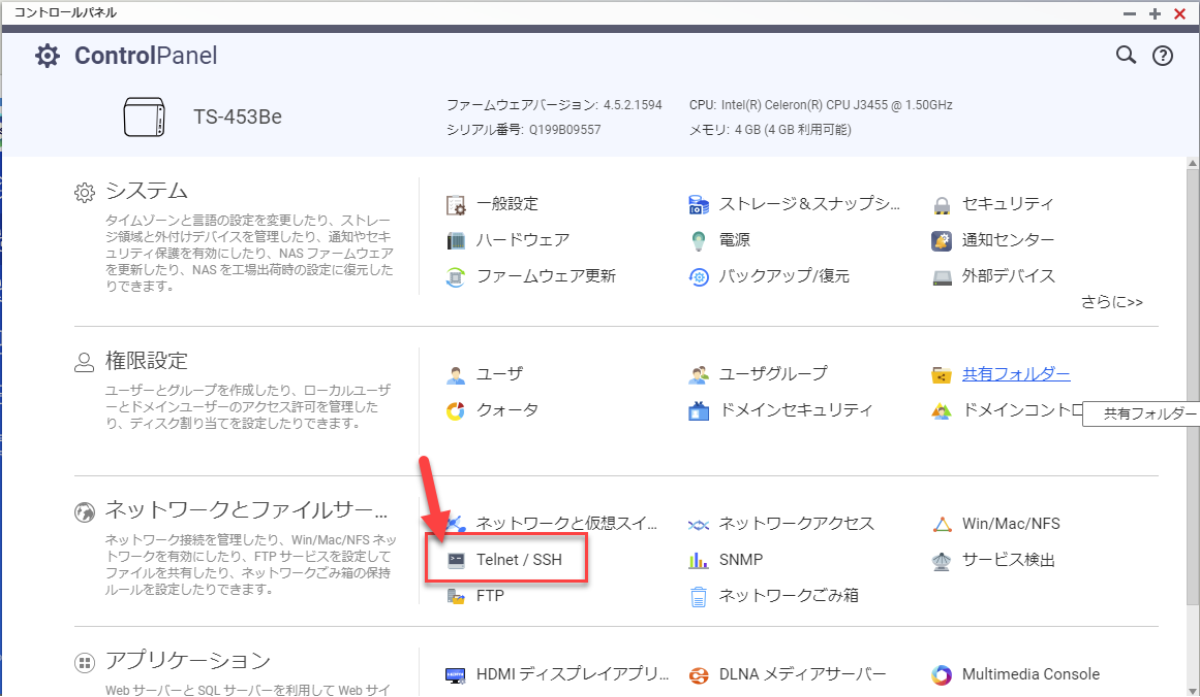The image size is (1200, 697).
Task: Click the ネットワークごみ箱 label
Action: pyautogui.click(x=789, y=596)
